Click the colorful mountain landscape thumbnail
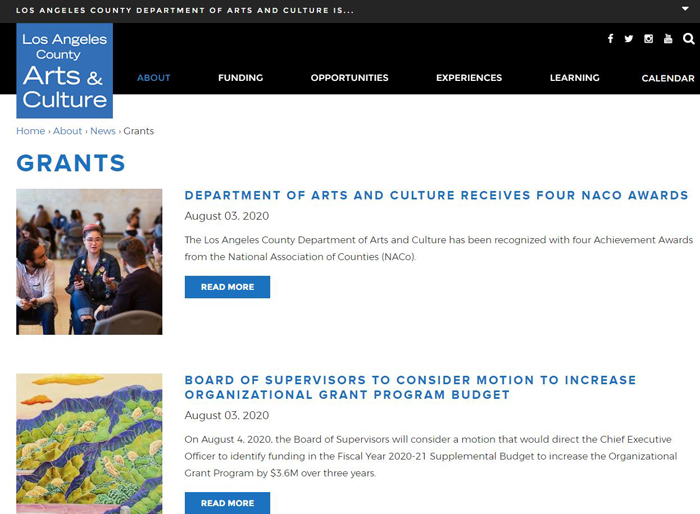 89,444
